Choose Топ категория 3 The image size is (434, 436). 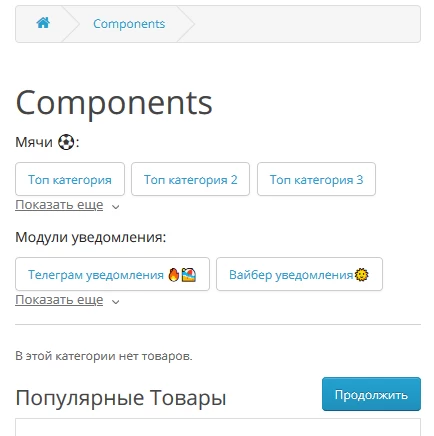click(316, 179)
